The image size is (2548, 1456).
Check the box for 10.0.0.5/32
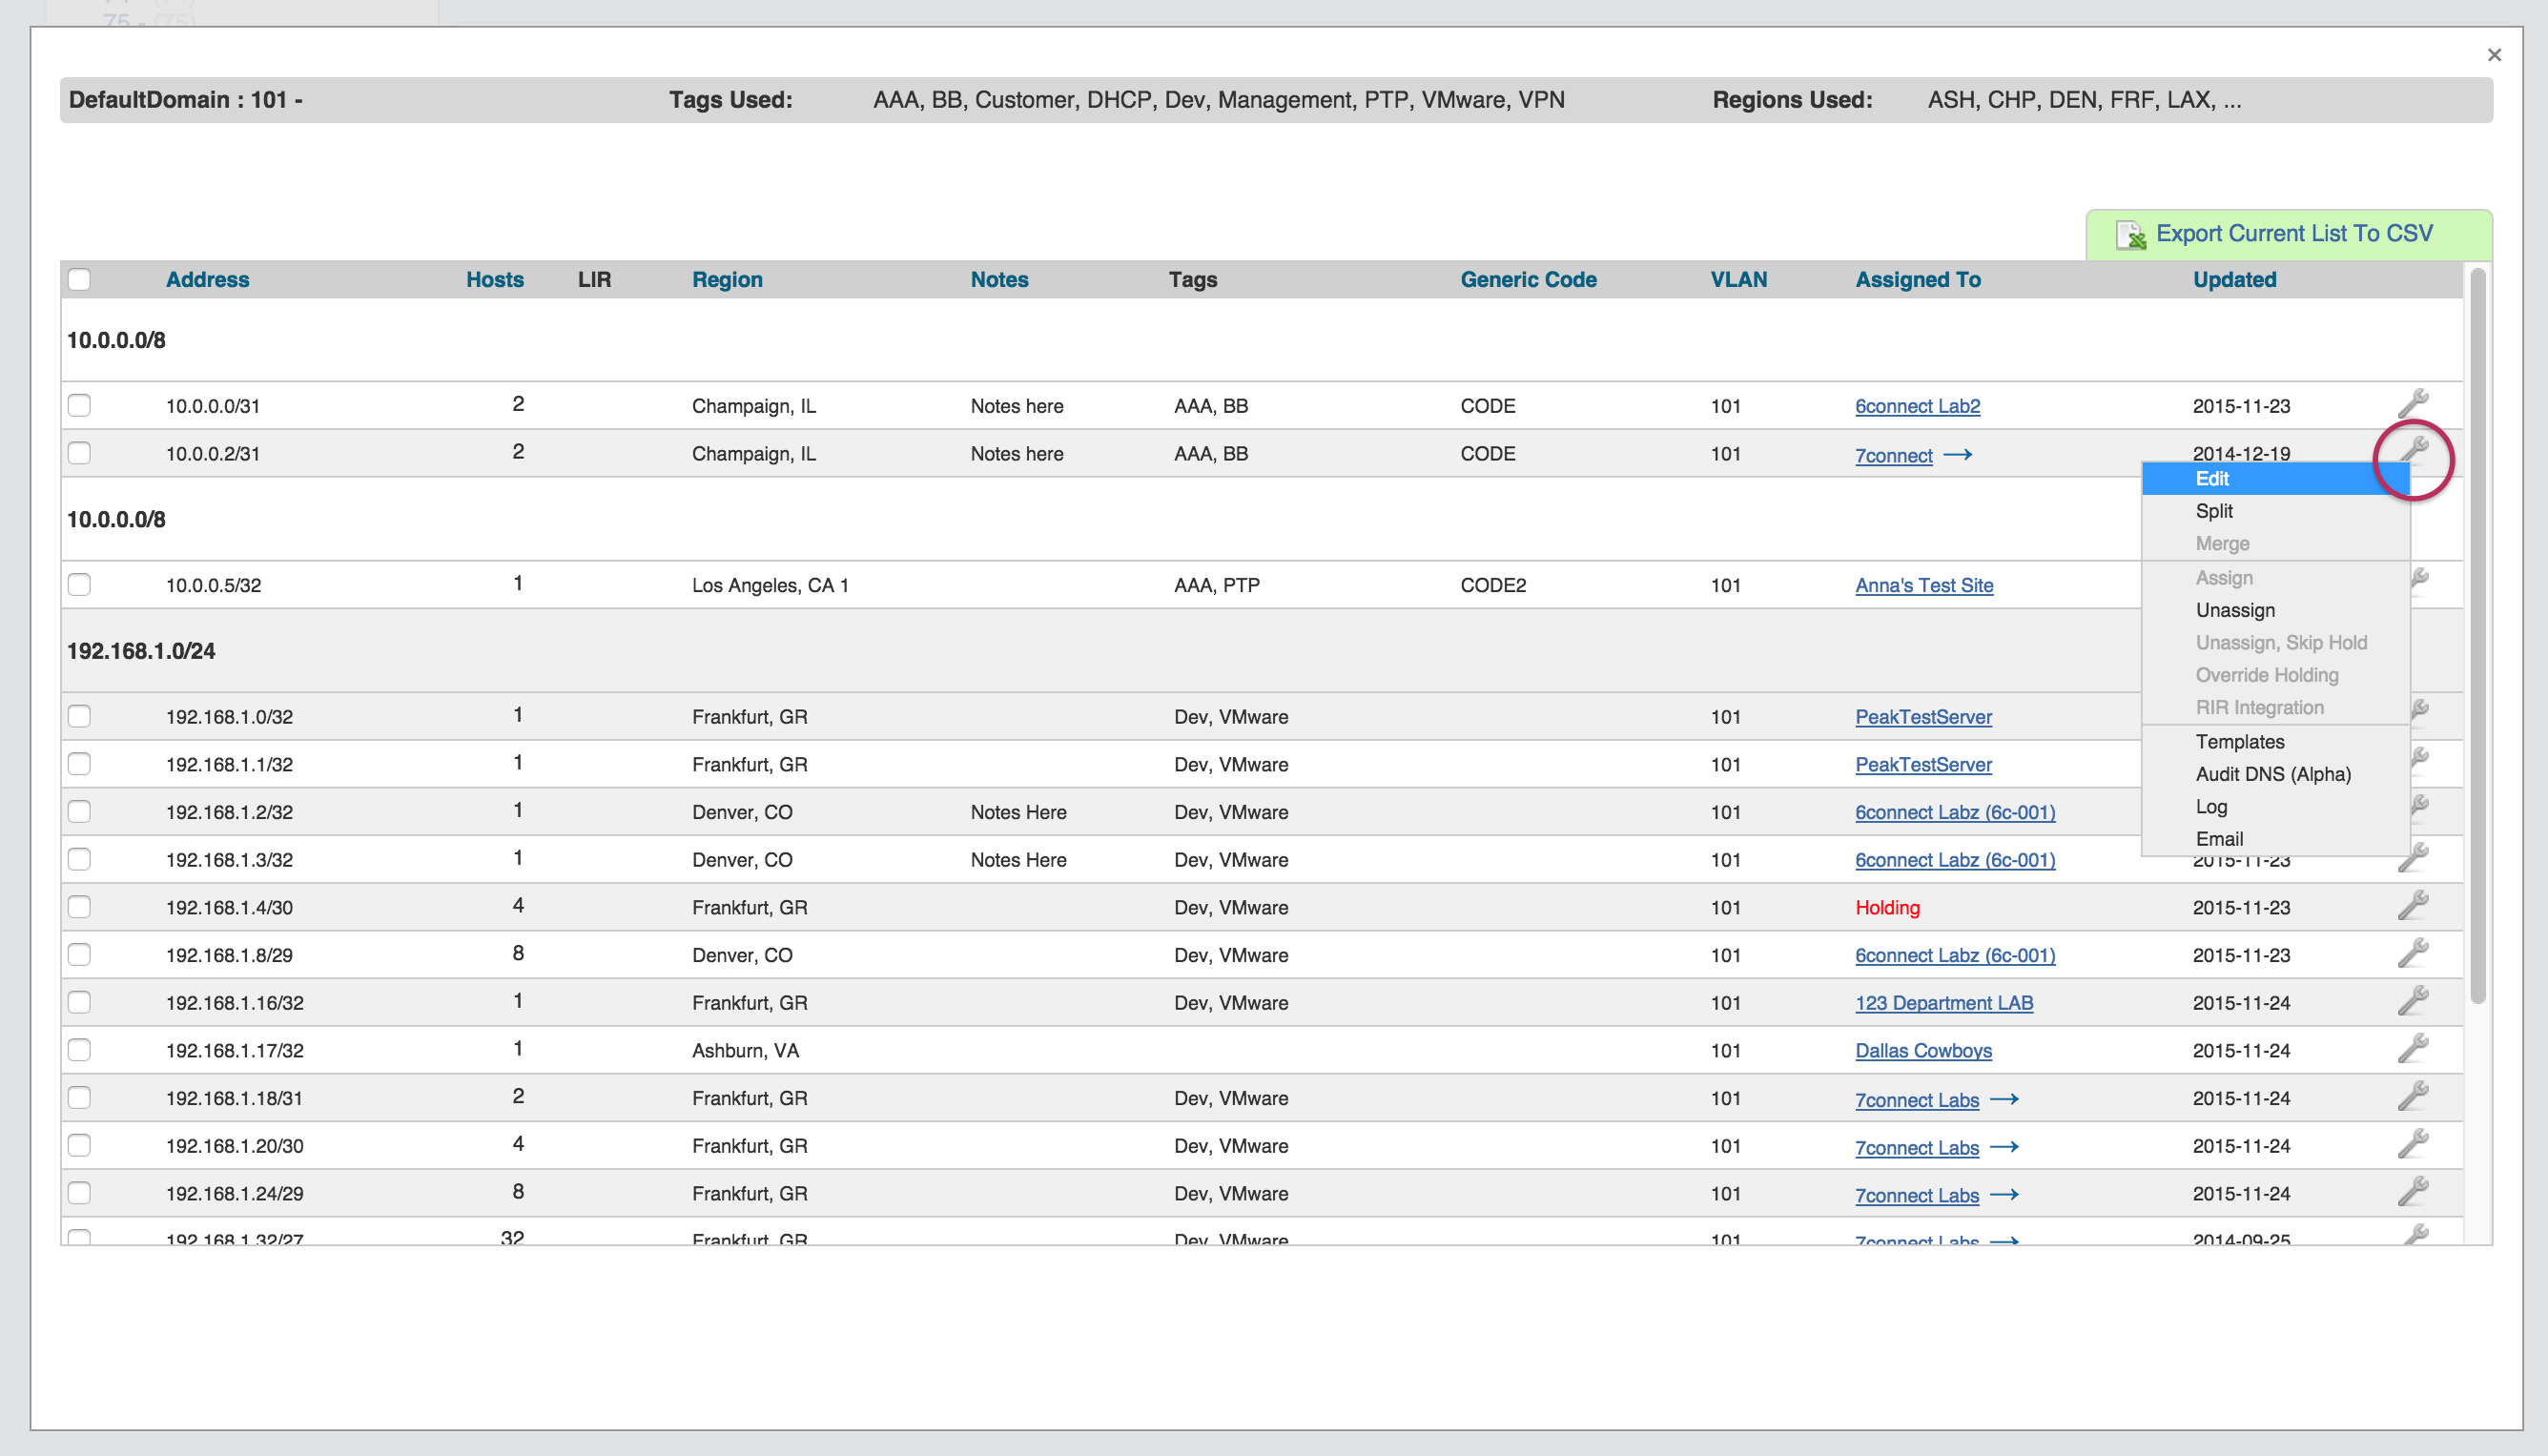(79, 585)
